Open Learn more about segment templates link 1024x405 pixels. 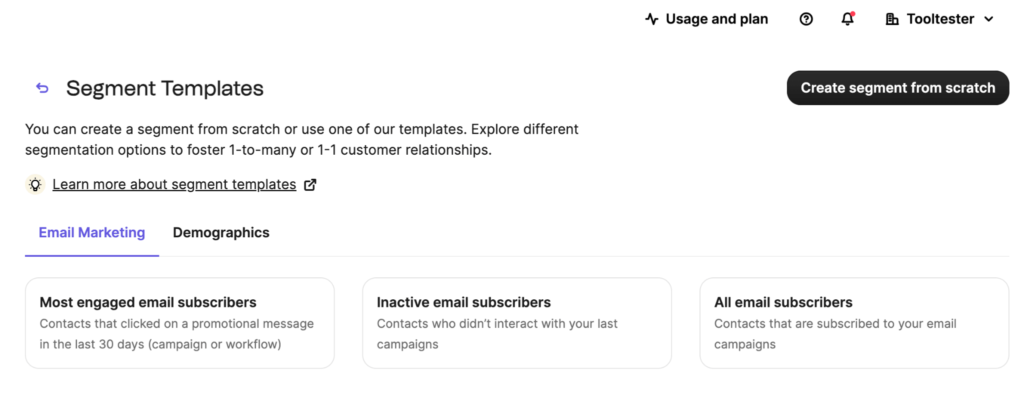[174, 184]
